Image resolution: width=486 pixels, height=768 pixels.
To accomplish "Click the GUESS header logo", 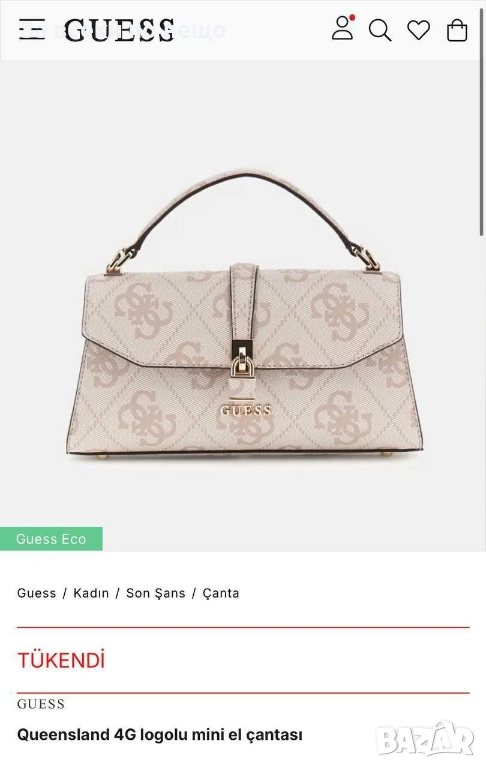I will click(119, 30).
